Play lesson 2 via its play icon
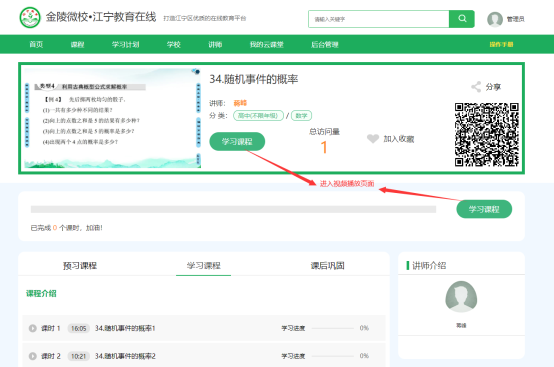 tap(33, 356)
